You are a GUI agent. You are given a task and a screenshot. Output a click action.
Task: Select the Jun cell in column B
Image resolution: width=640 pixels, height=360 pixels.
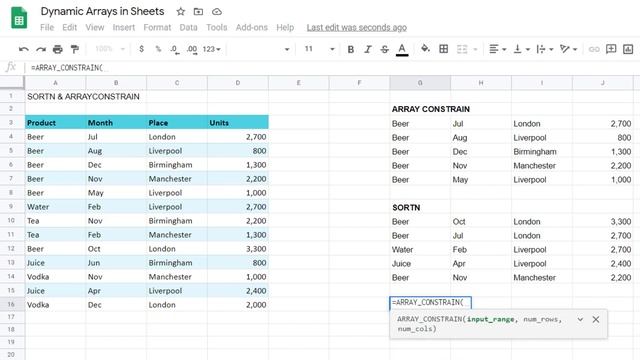coord(116,262)
